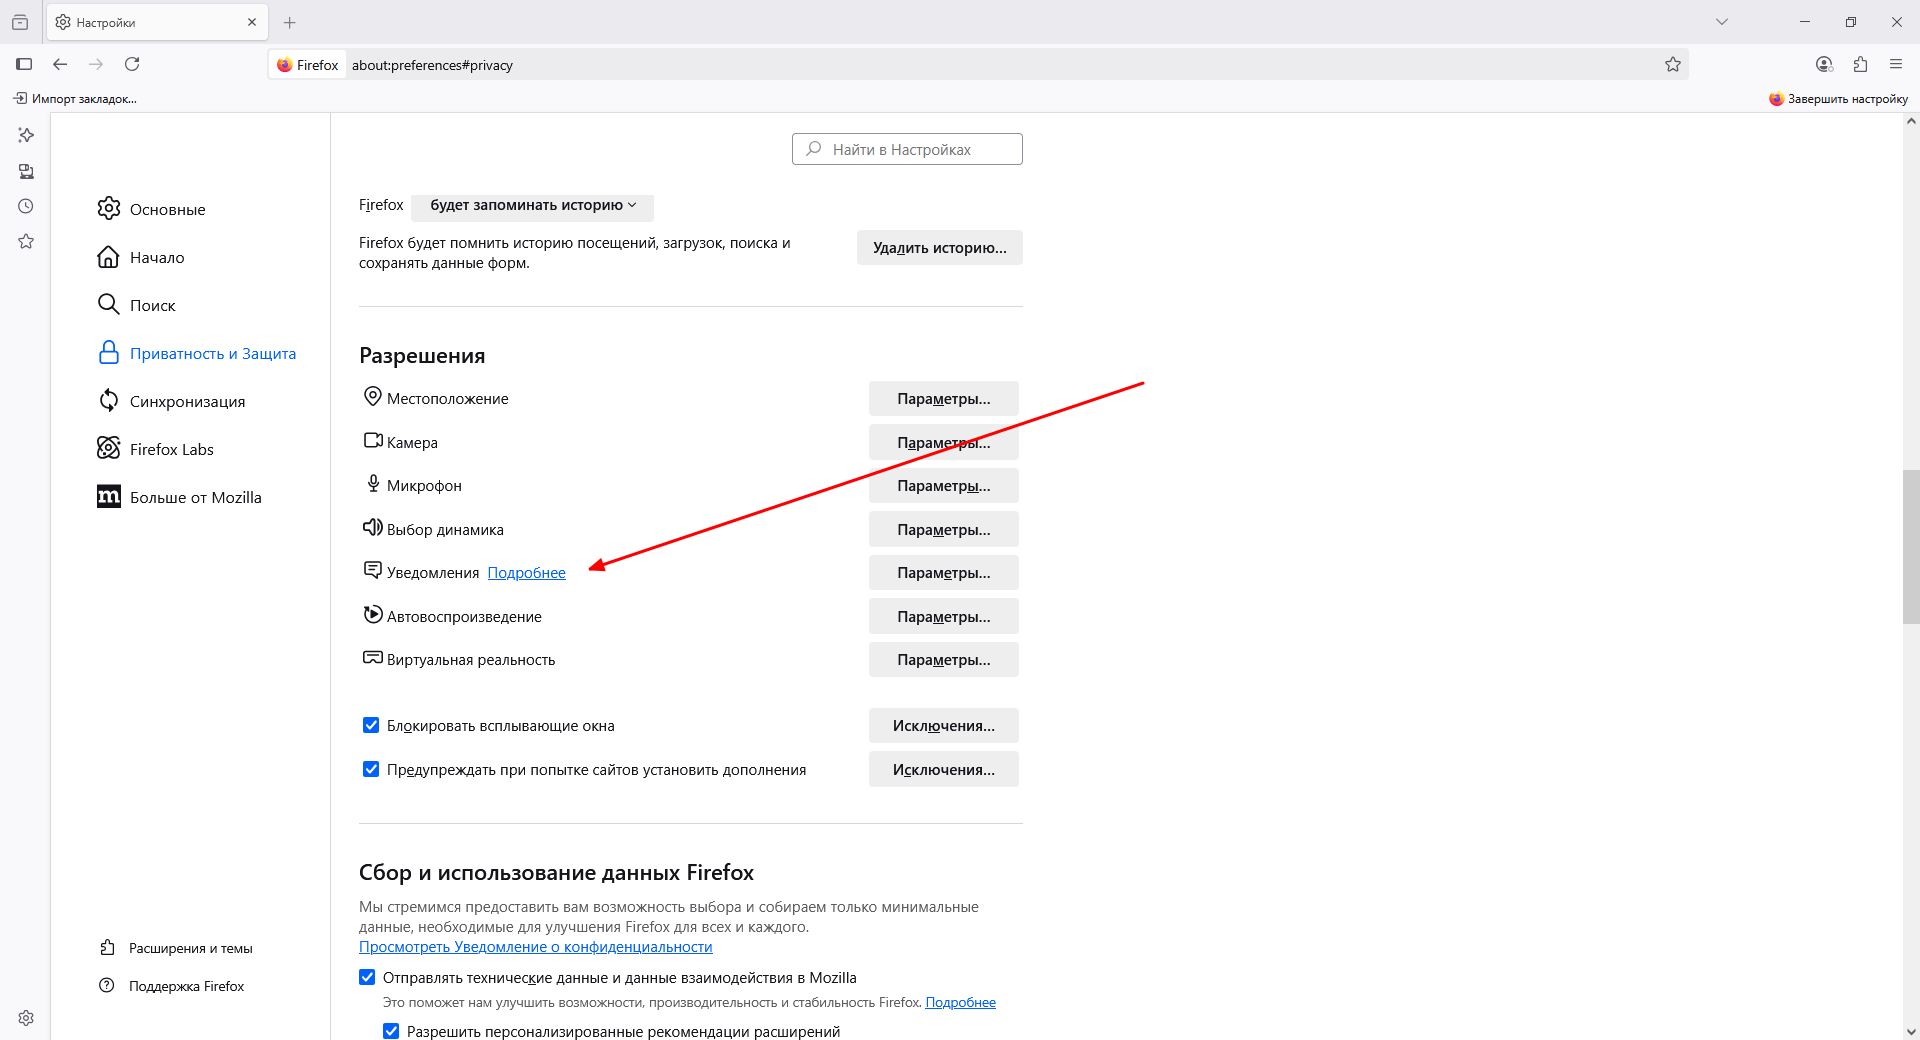Open the list-all-tabs dropdown arrow
1920x1040 pixels.
[1722, 22]
